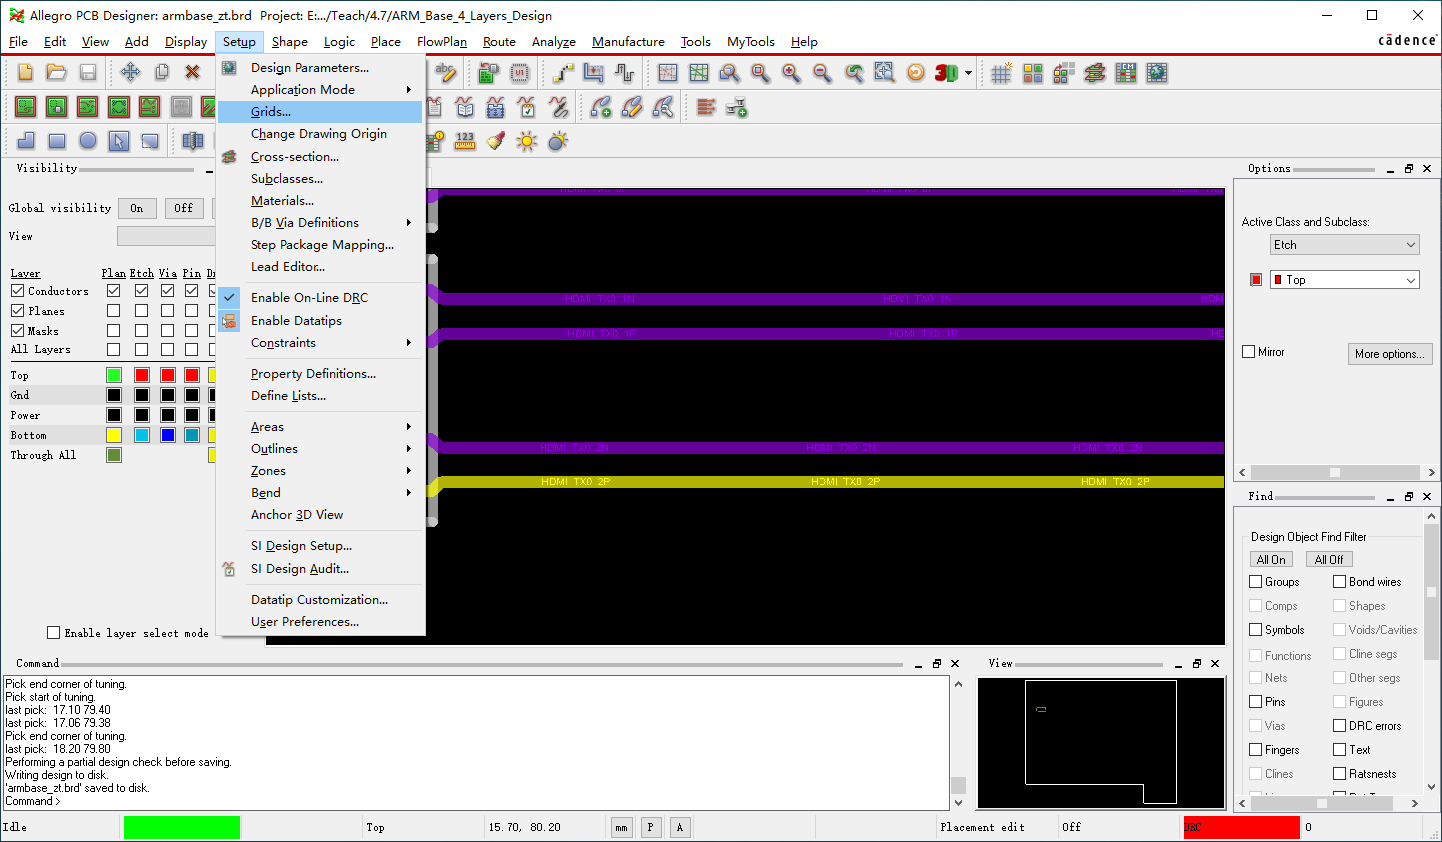The image size is (1442, 842).
Task: Check the Pins find filter
Action: click(1256, 702)
